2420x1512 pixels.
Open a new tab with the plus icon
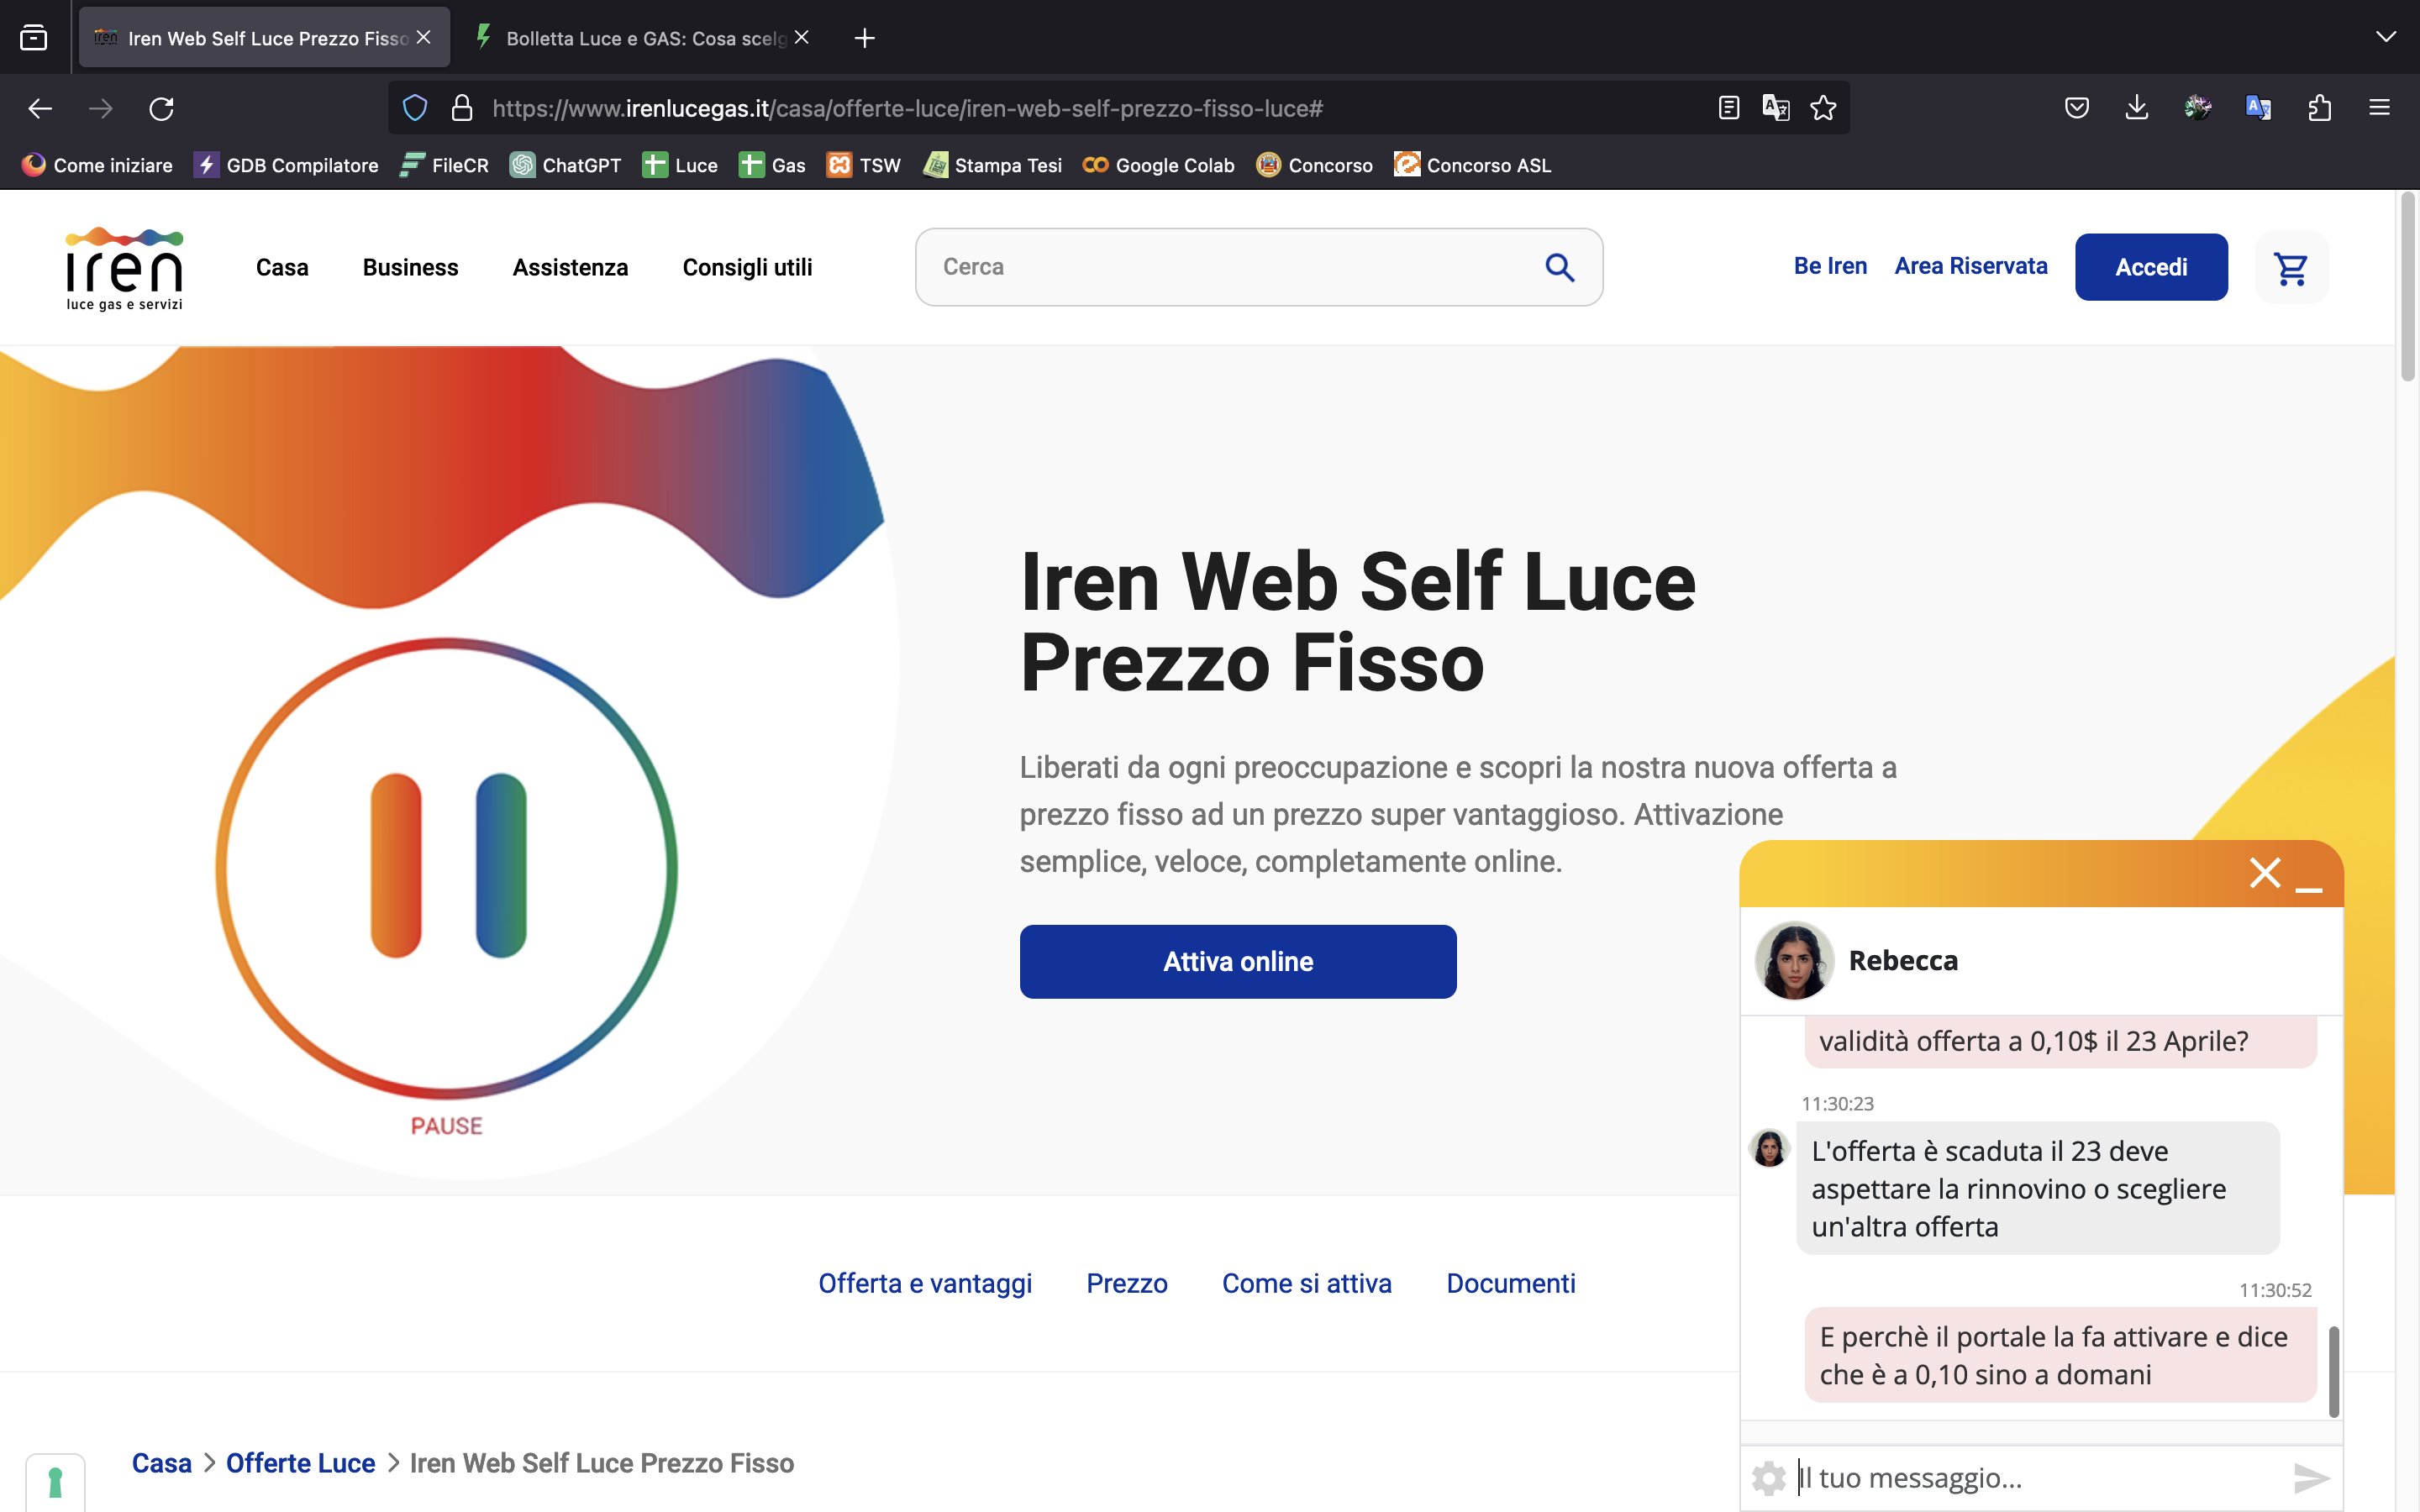pyautogui.click(x=865, y=38)
